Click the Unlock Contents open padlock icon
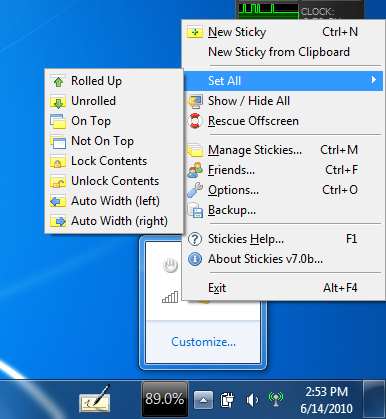Image resolution: width=386 pixels, height=419 pixels. (x=58, y=181)
